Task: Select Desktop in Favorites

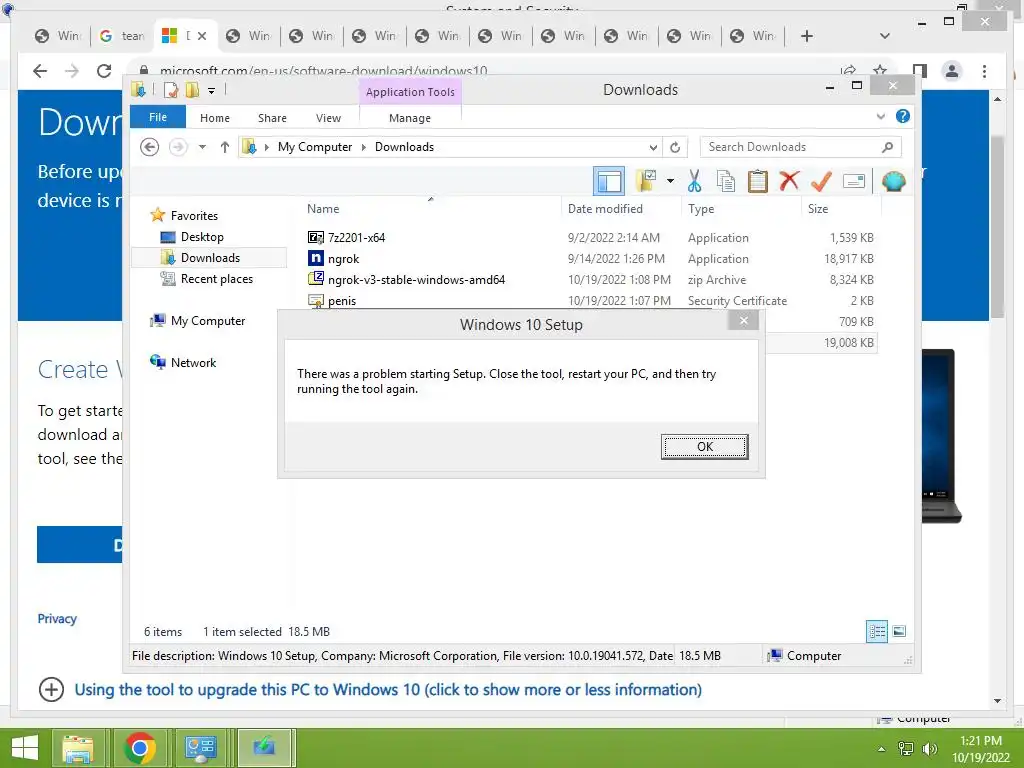Action: tap(202, 237)
